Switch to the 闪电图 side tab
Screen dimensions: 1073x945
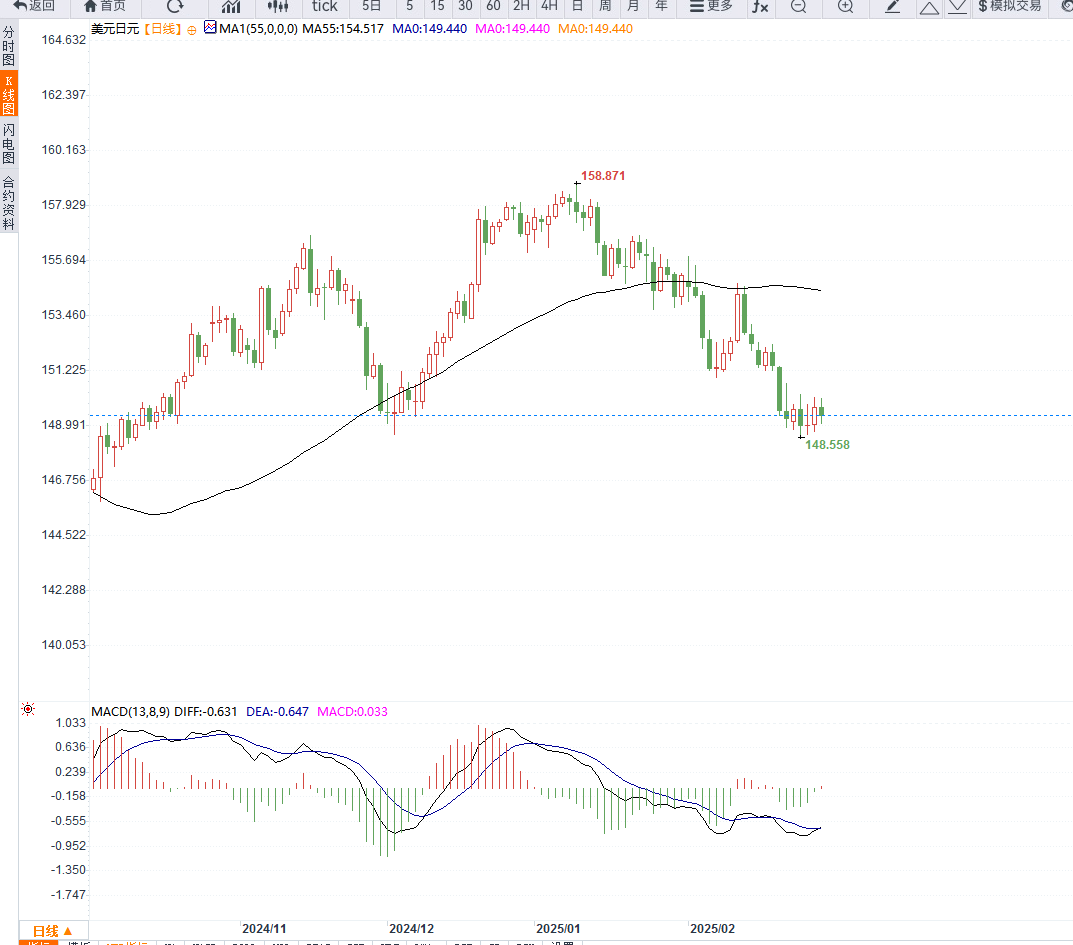pyautogui.click(x=9, y=144)
